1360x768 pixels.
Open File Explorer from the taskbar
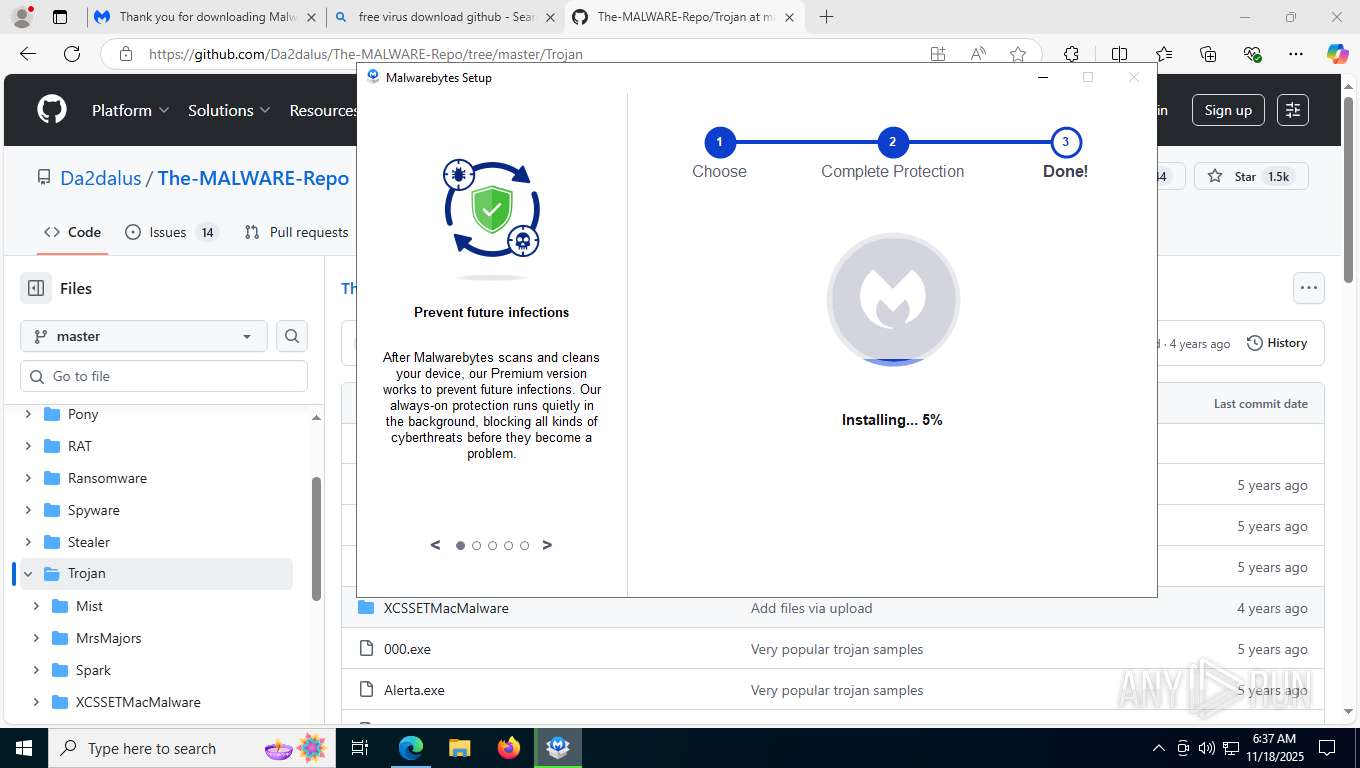(x=459, y=748)
